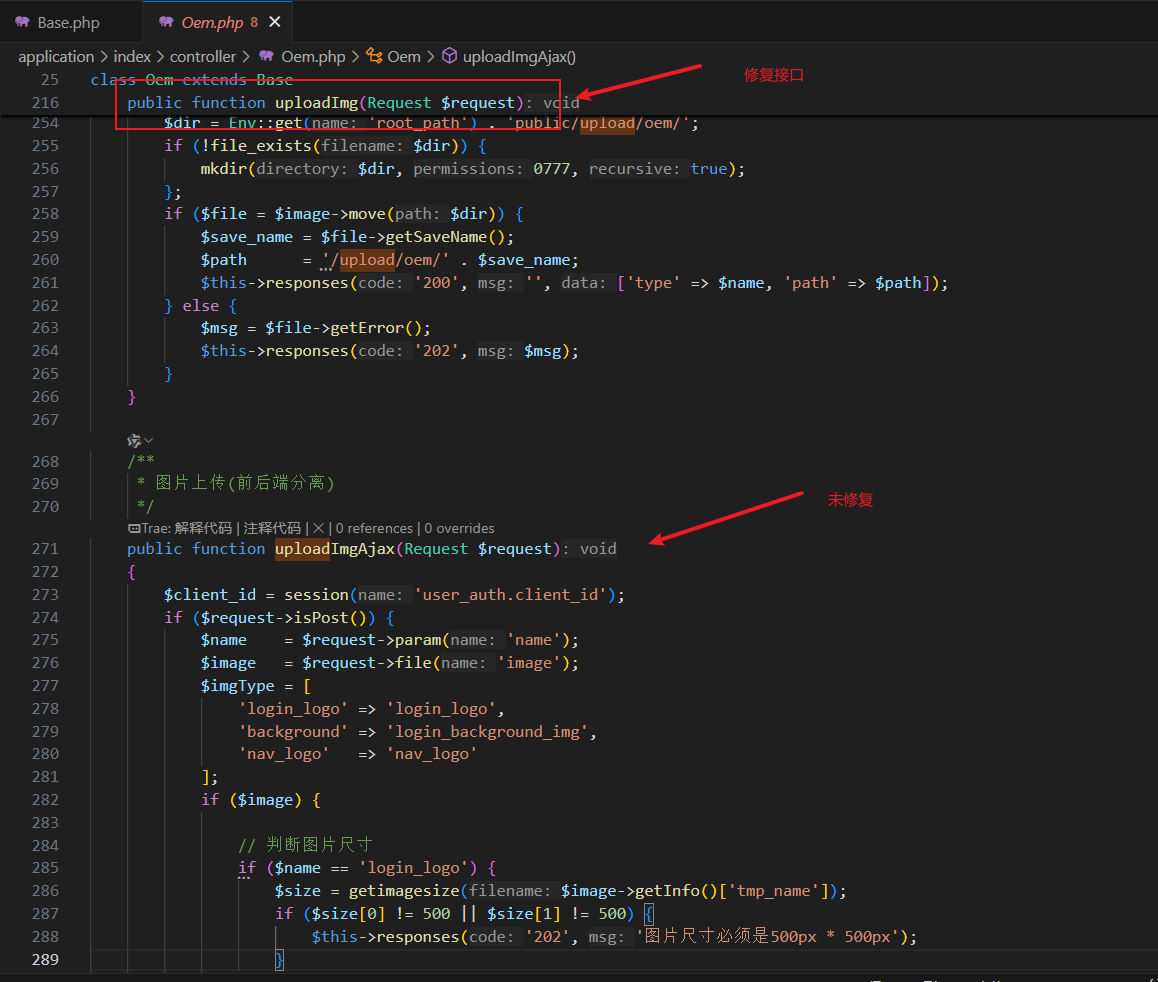This screenshot has width=1158, height=982.
Task: Show 0 references for uploadImgAjax
Action: pos(374,528)
